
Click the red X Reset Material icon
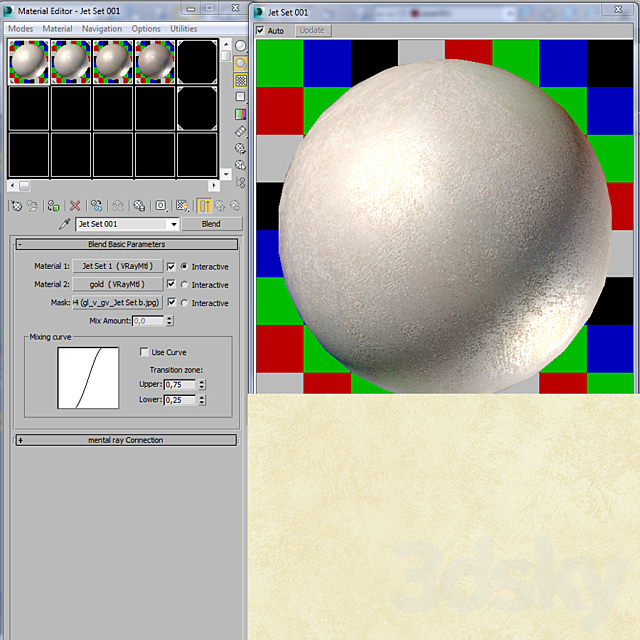pyautogui.click(x=75, y=206)
